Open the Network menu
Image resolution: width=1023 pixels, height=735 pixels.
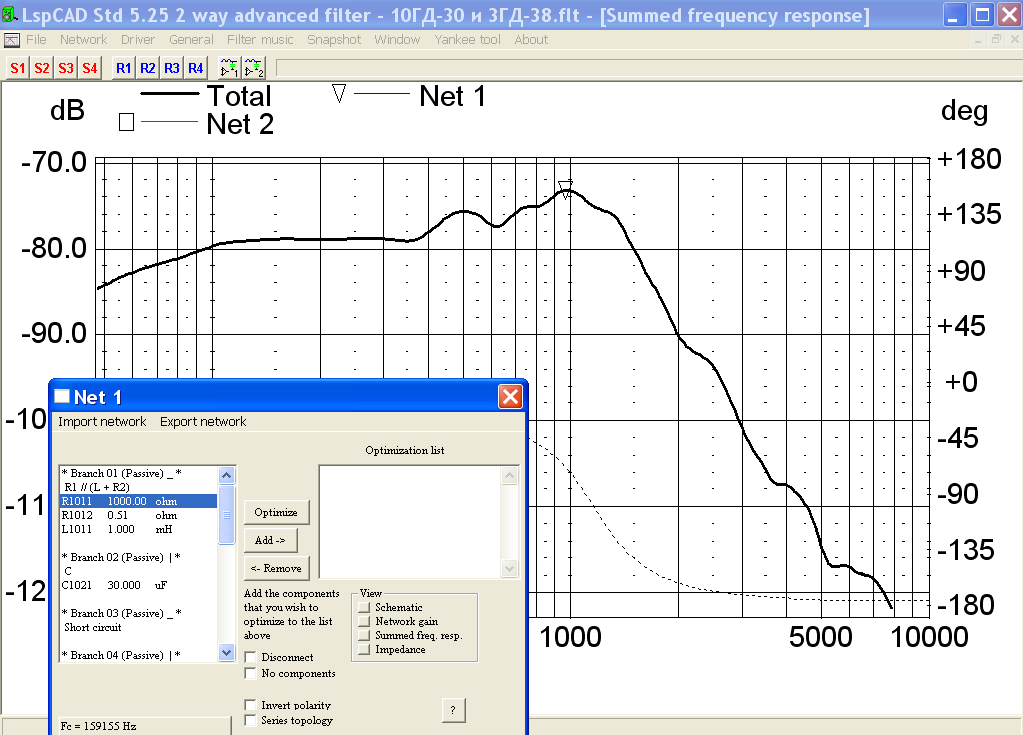(x=84, y=40)
